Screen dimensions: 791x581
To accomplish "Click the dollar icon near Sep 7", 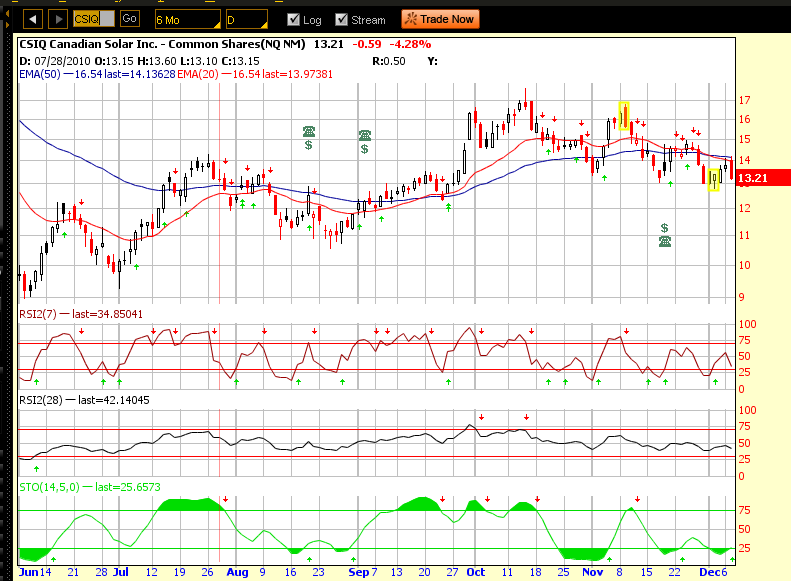I will (x=364, y=149).
